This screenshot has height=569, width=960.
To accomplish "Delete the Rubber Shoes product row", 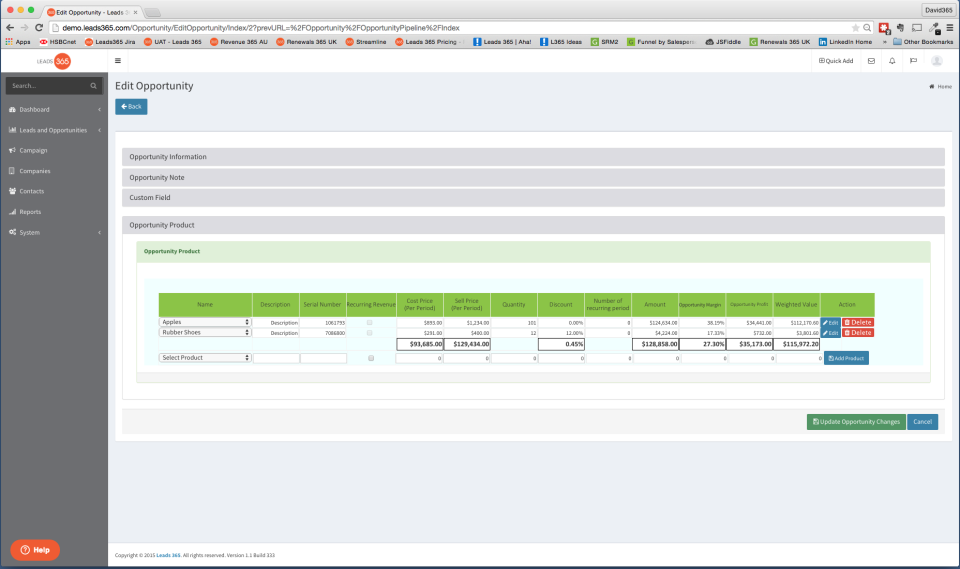I will click(858, 333).
